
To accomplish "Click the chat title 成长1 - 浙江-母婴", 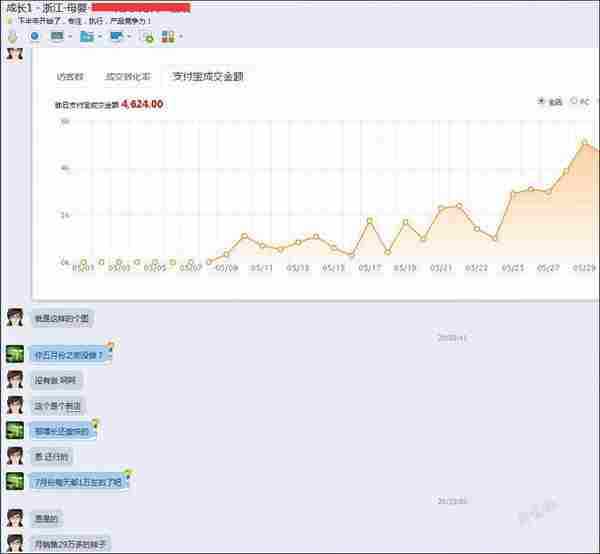I will click(x=45, y=8).
